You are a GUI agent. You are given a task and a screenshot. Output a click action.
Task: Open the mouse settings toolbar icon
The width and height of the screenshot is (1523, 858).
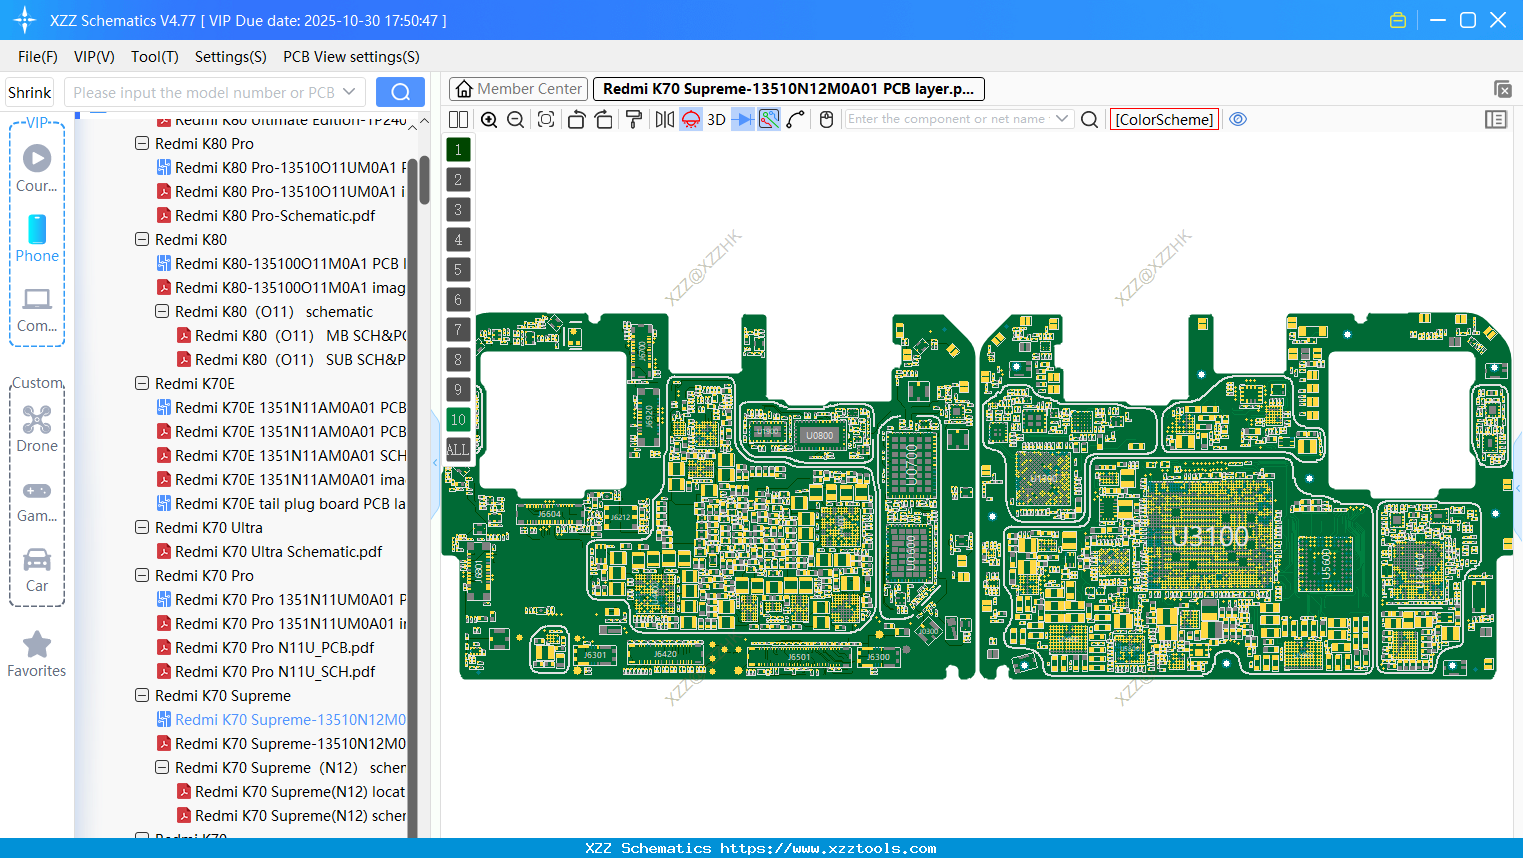click(x=826, y=119)
